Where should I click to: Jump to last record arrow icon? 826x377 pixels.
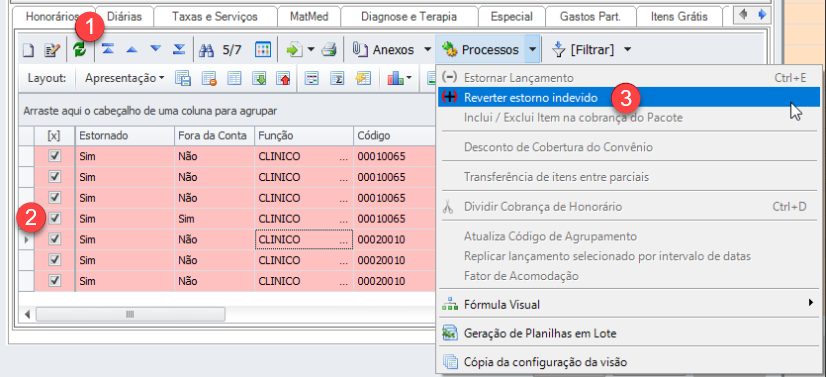point(179,49)
